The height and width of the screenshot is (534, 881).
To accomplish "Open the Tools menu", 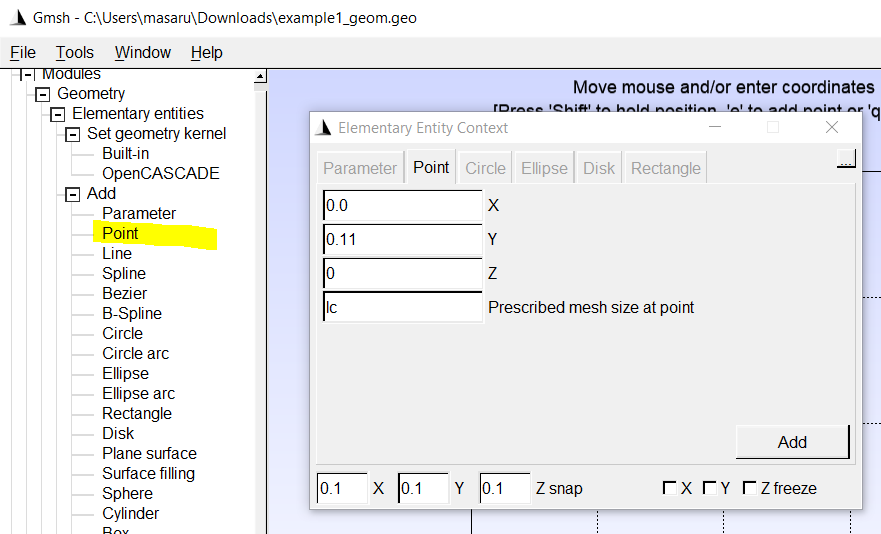I will tap(74, 52).
